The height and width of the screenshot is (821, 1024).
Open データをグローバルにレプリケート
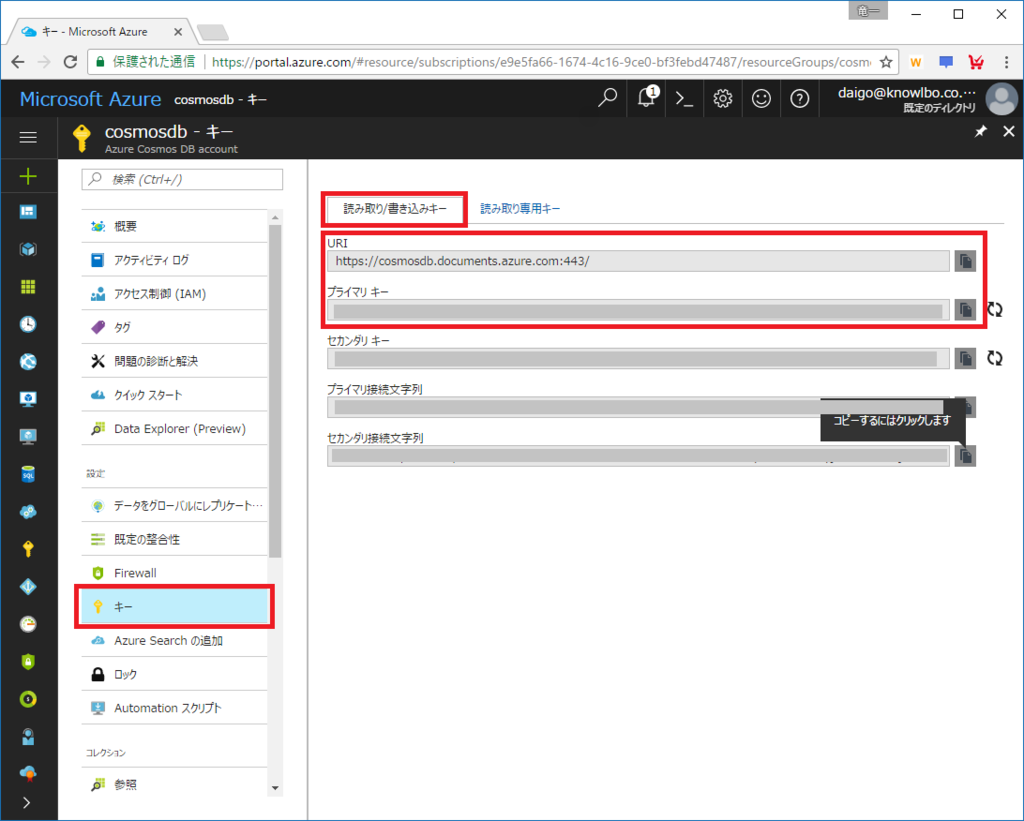pos(174,506)
